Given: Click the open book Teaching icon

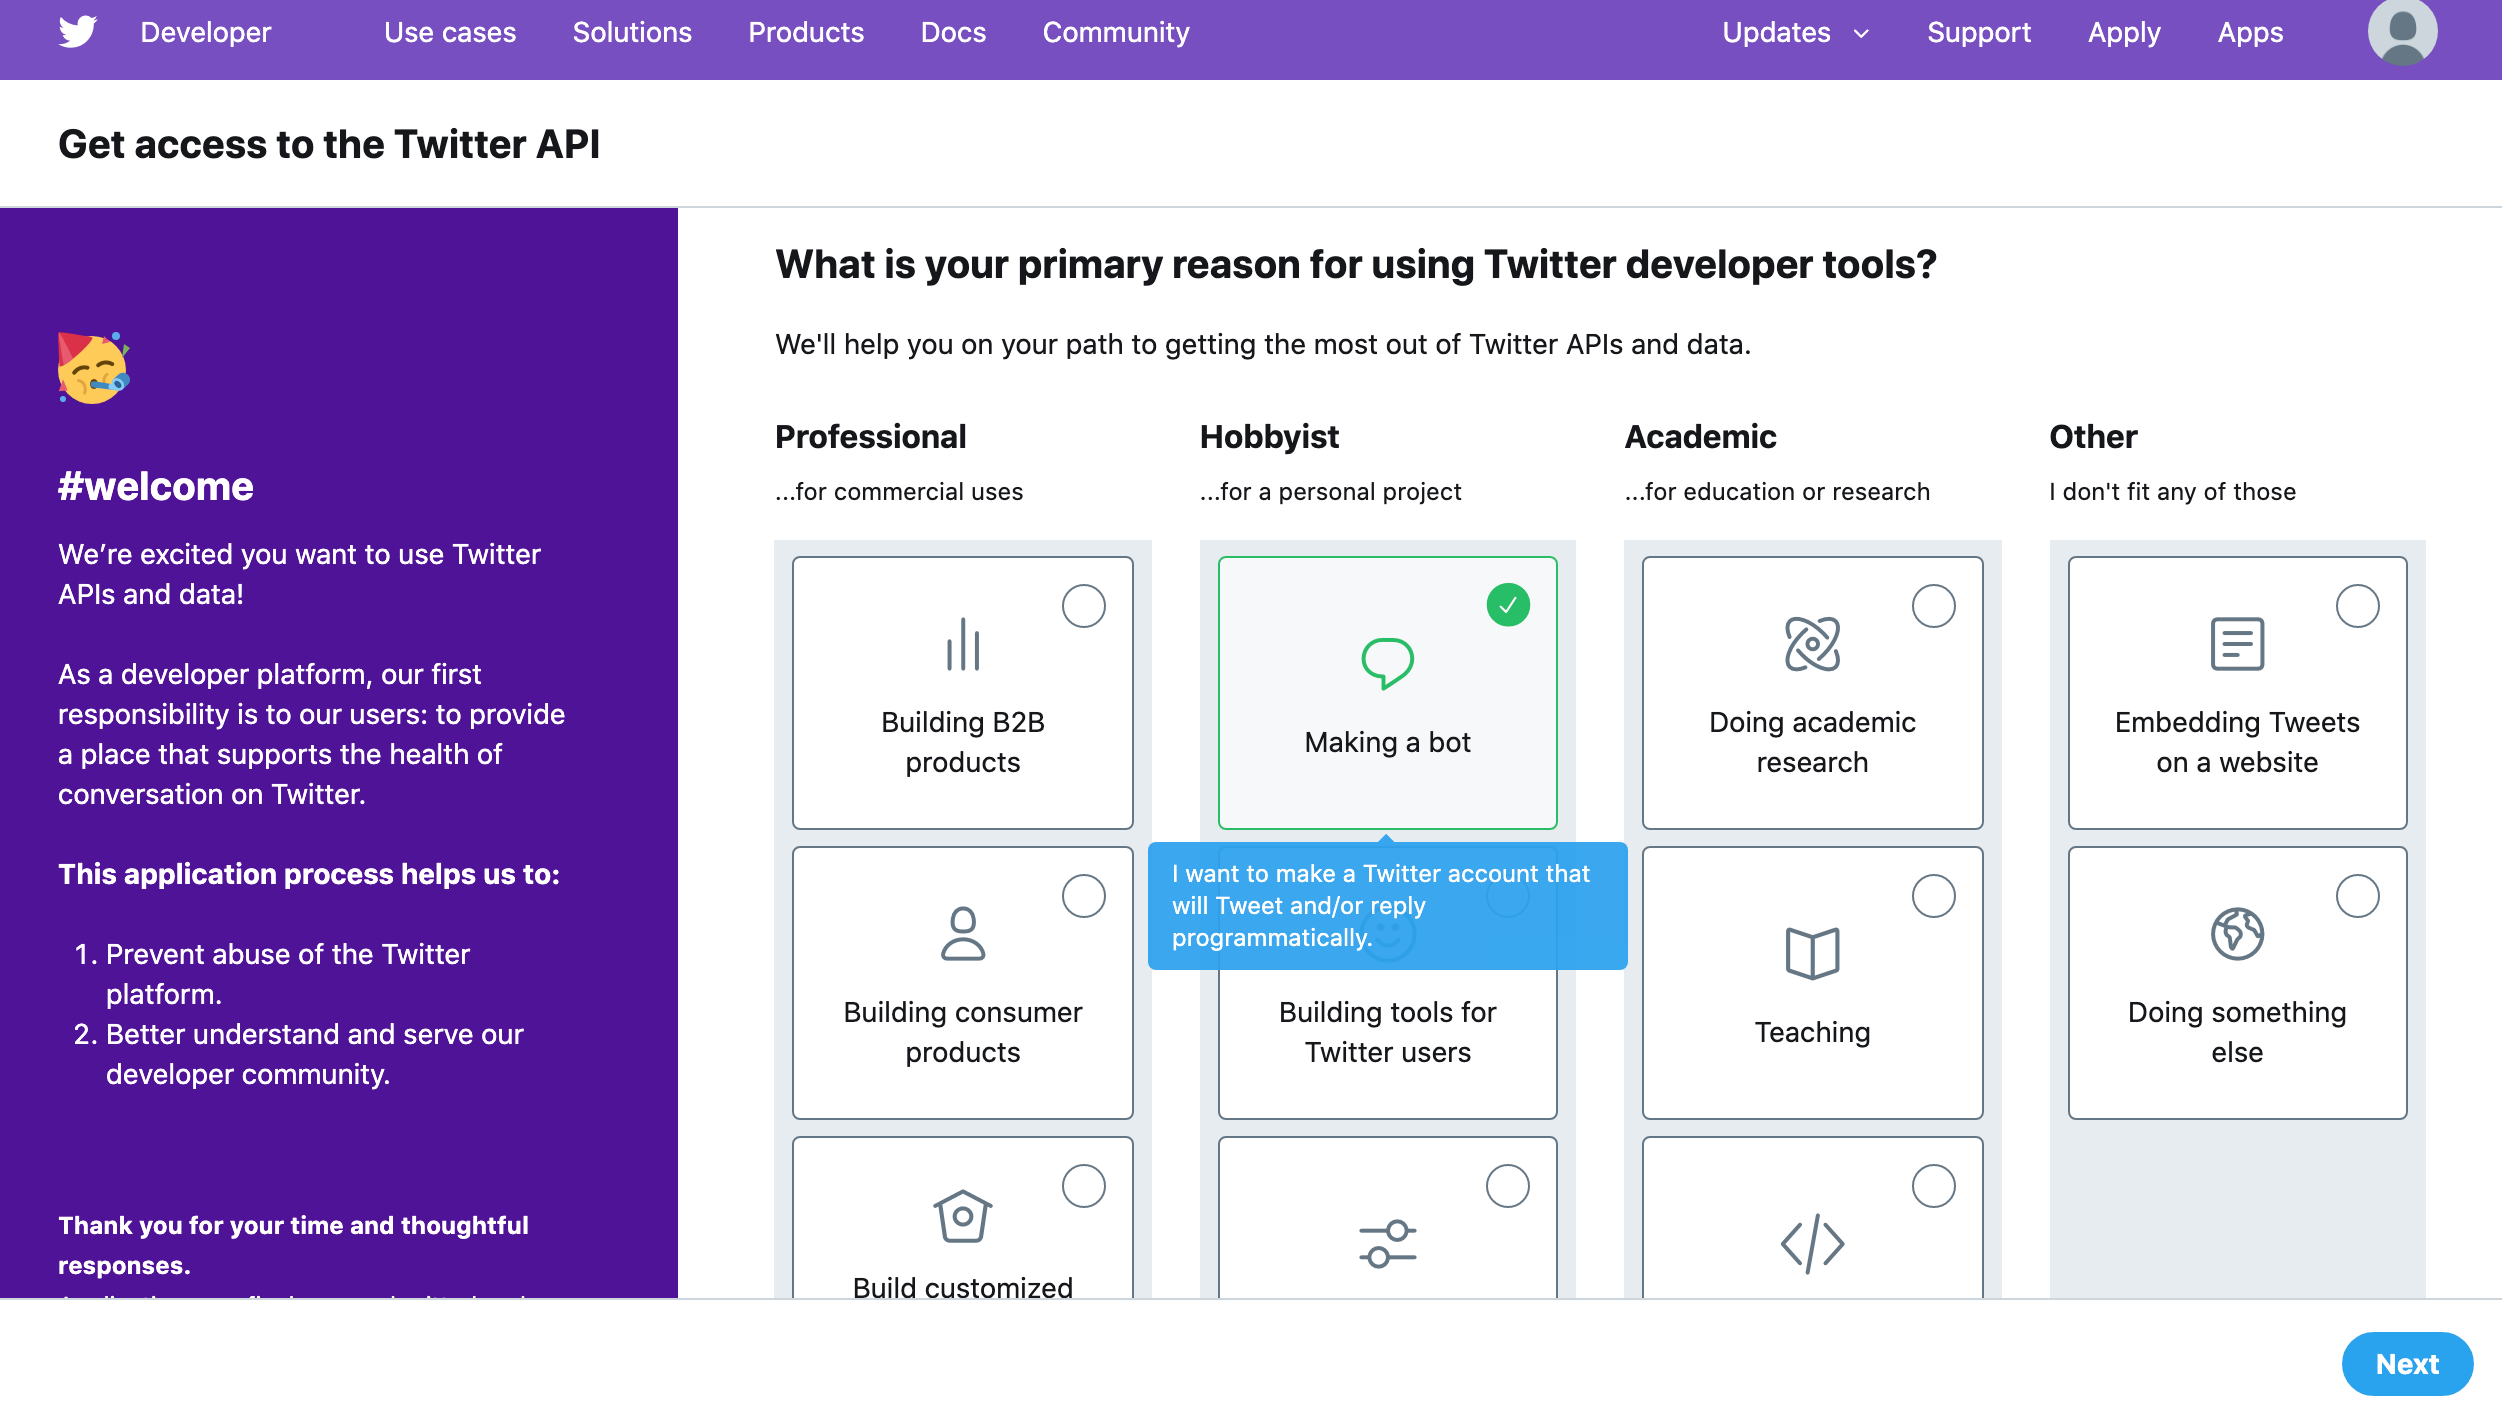Looking at the screenshot, I should pyautogui.click(x=1811, y=952).
